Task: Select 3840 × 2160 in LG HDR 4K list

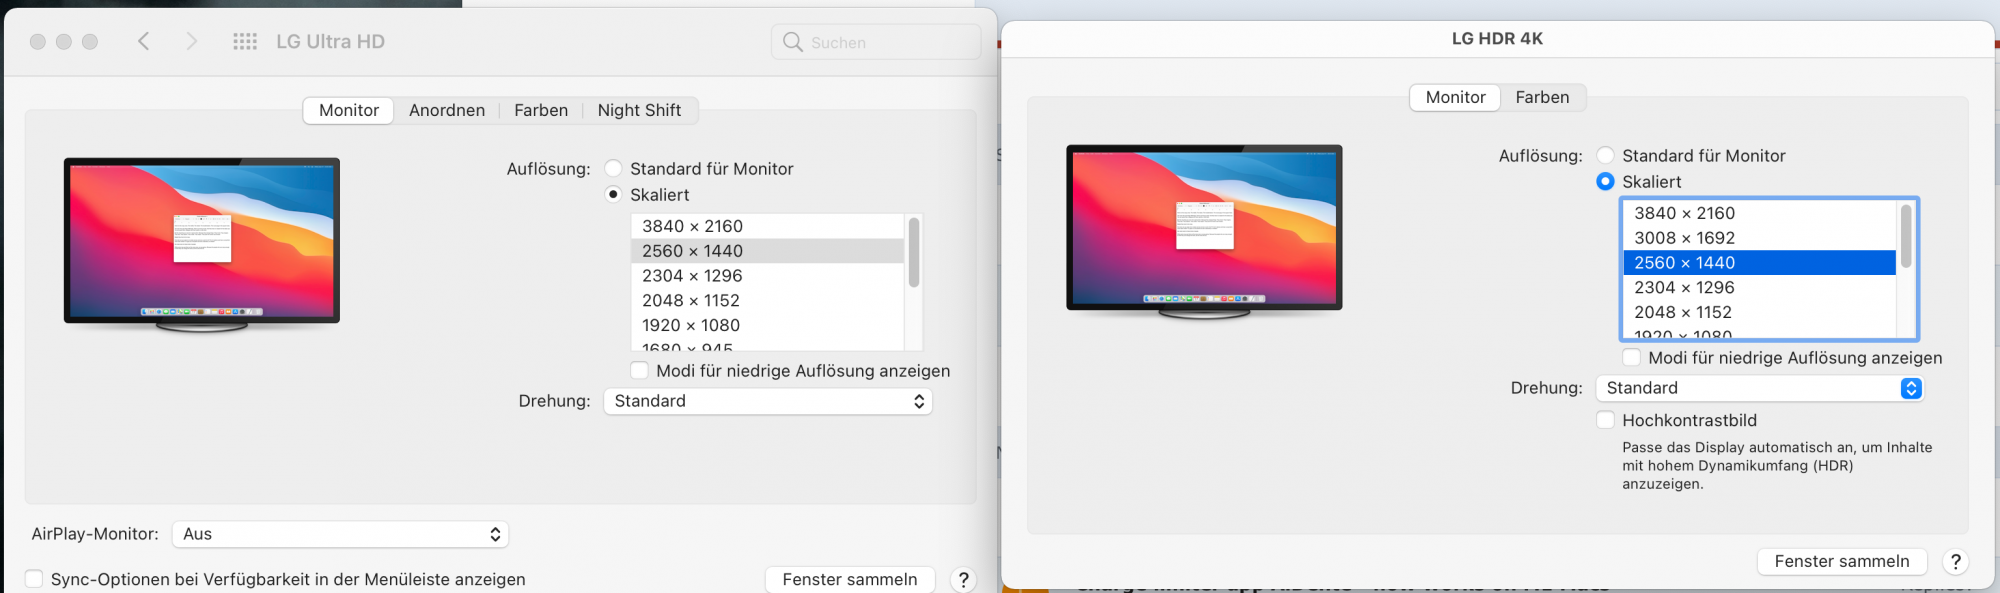Action: coord(1759,213)
